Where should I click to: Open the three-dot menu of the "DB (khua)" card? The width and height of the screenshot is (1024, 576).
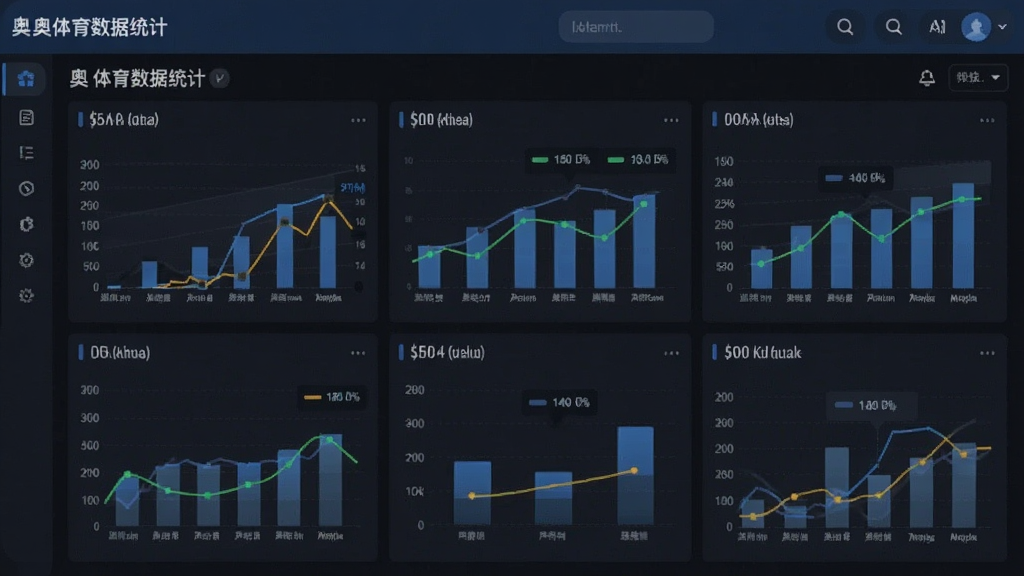[x=358, y=353]
